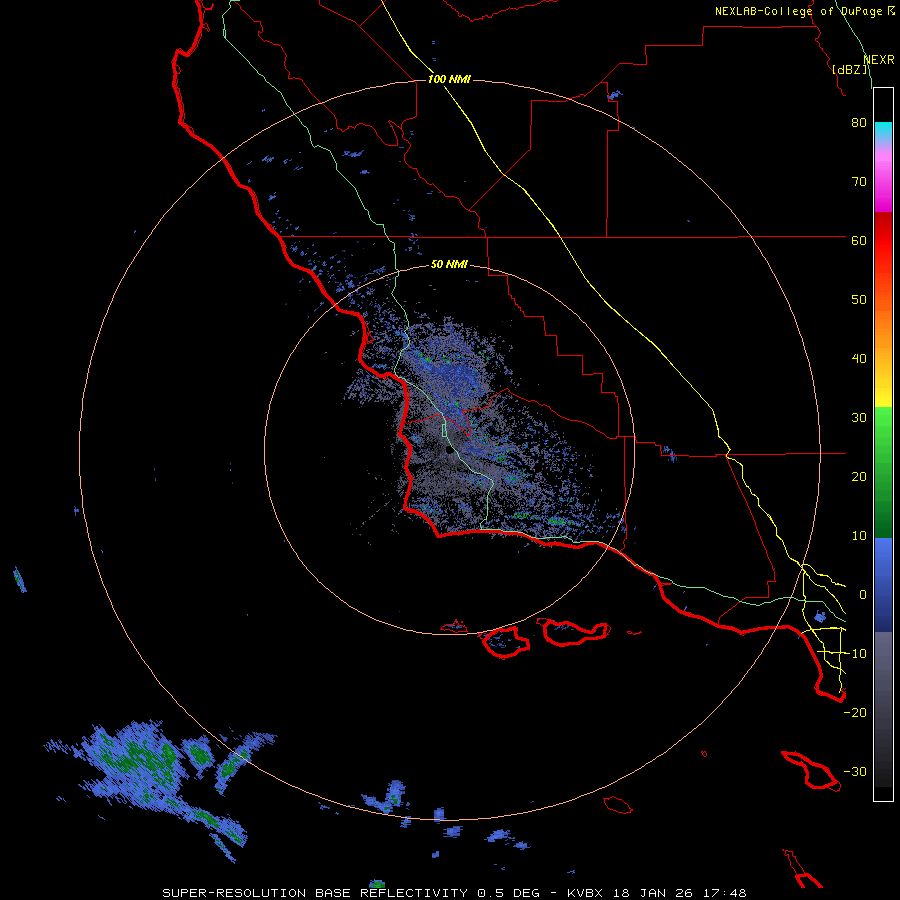Click the 50 NMI range ring label
This screenshot has height=900, width=900.
tap(449, 265)
